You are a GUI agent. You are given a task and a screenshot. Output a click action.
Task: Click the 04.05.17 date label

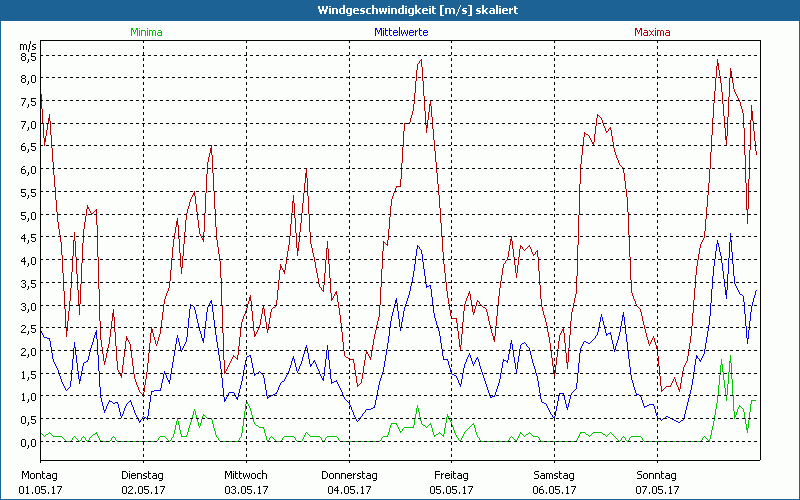[349, 491]
